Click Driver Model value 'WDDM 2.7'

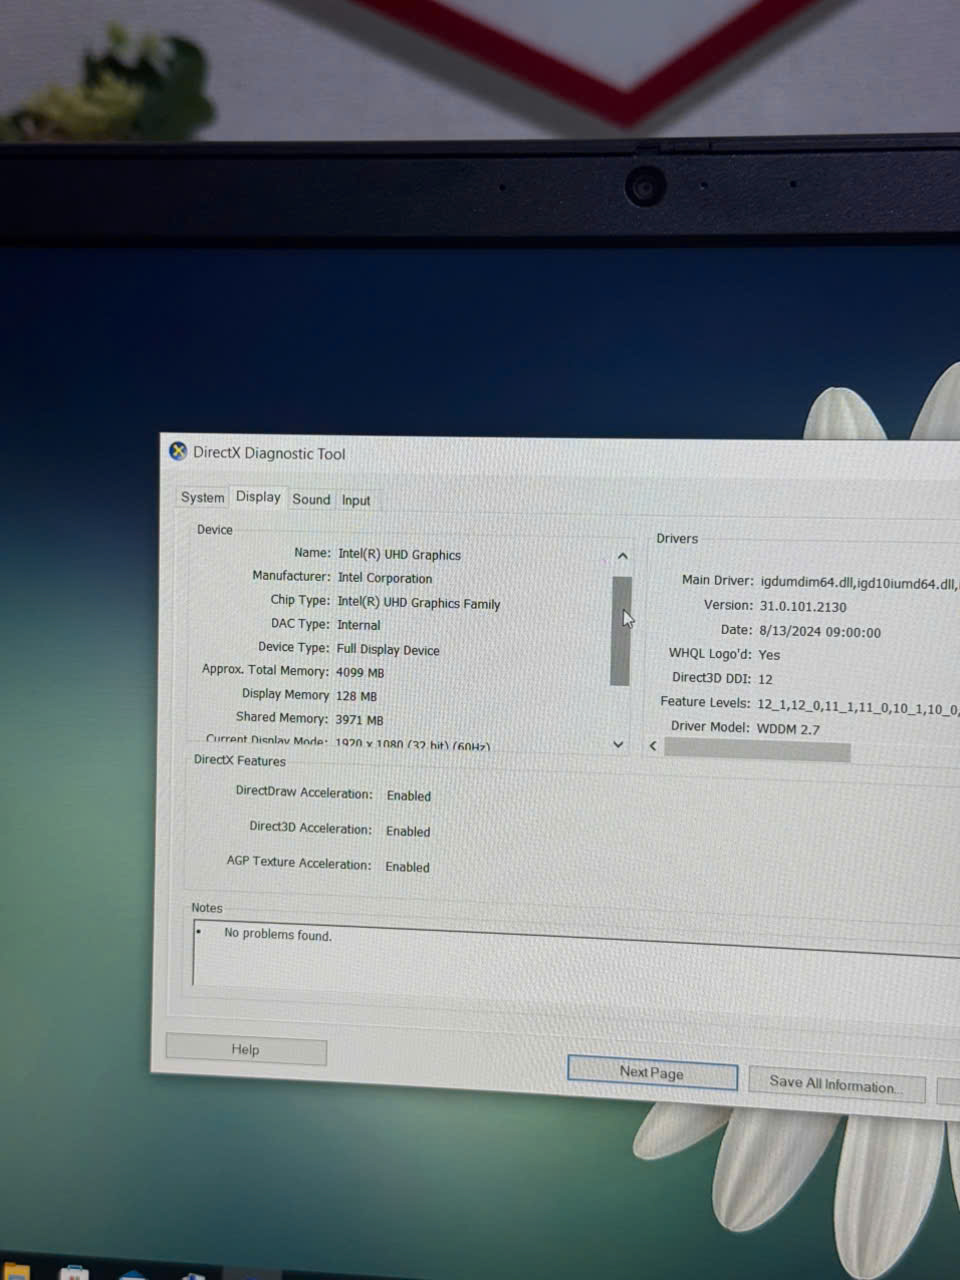coord(788,729)
